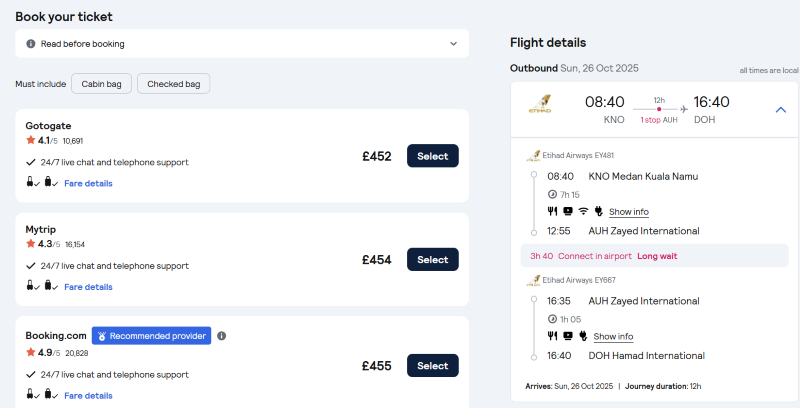Click the star rating icon for Mytrip
This screenshot has height=408, width=800.
click(x=31, y=243)
